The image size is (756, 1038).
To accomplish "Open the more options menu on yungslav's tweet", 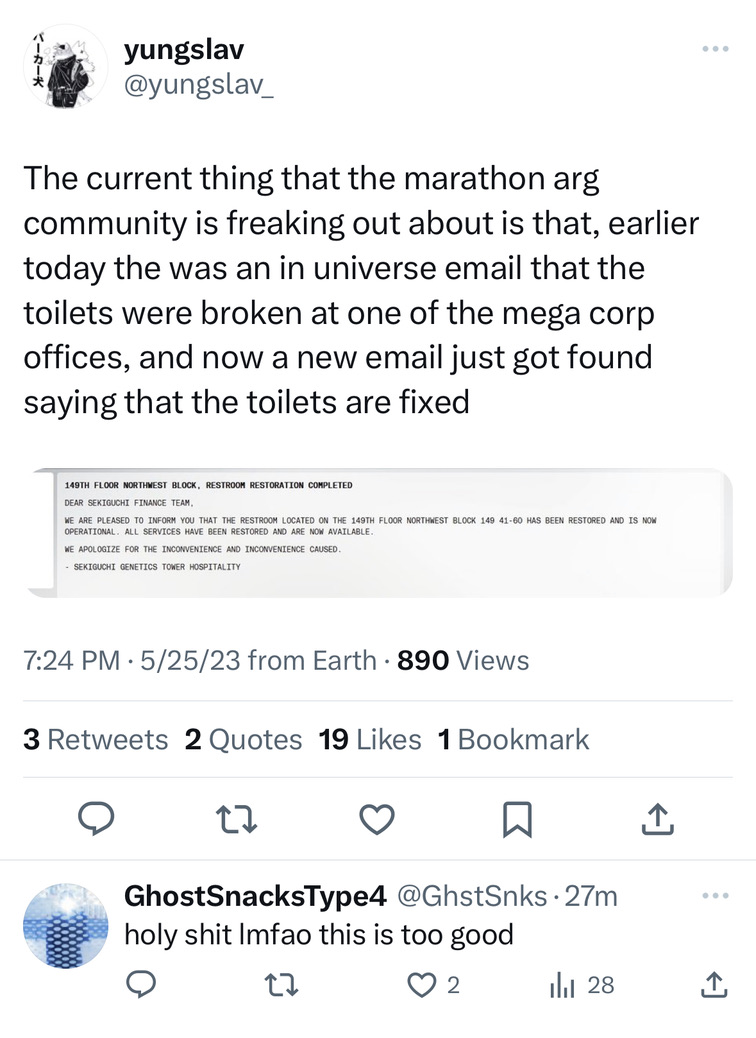I will 715,49.
